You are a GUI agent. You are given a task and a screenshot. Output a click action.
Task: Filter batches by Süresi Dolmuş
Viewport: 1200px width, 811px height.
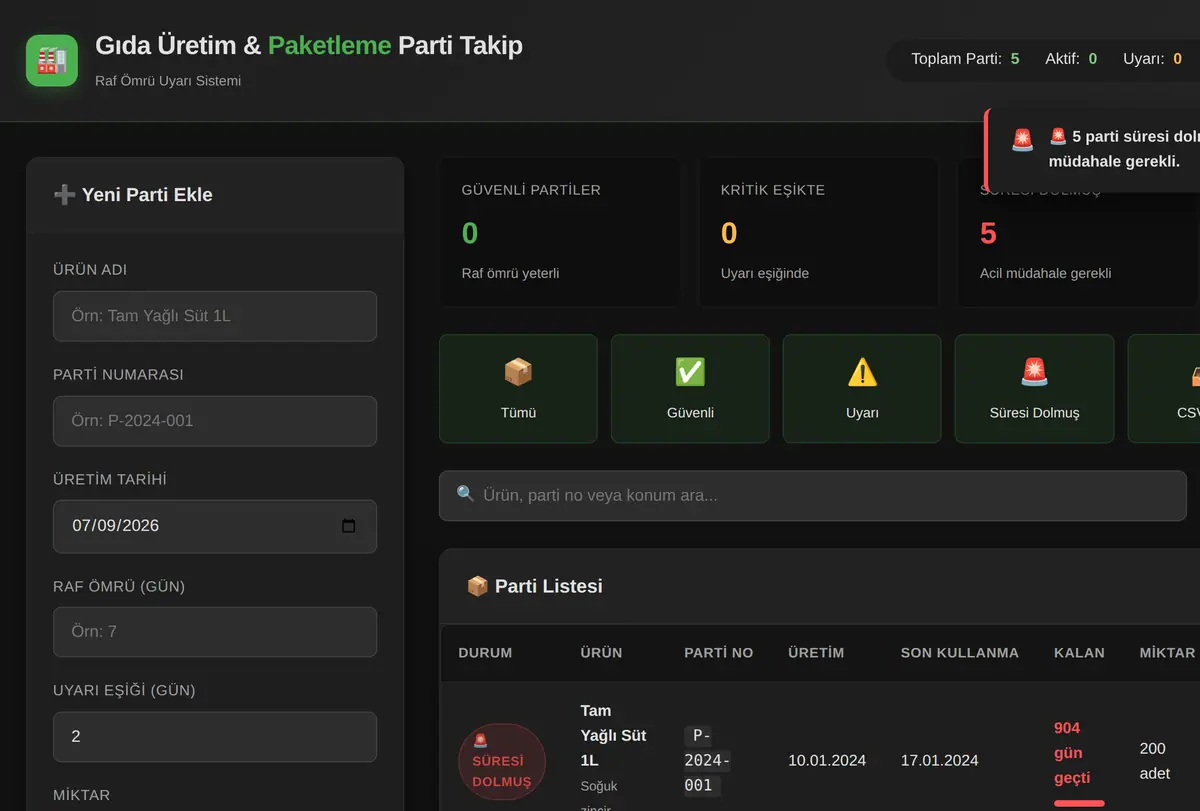1034,388
